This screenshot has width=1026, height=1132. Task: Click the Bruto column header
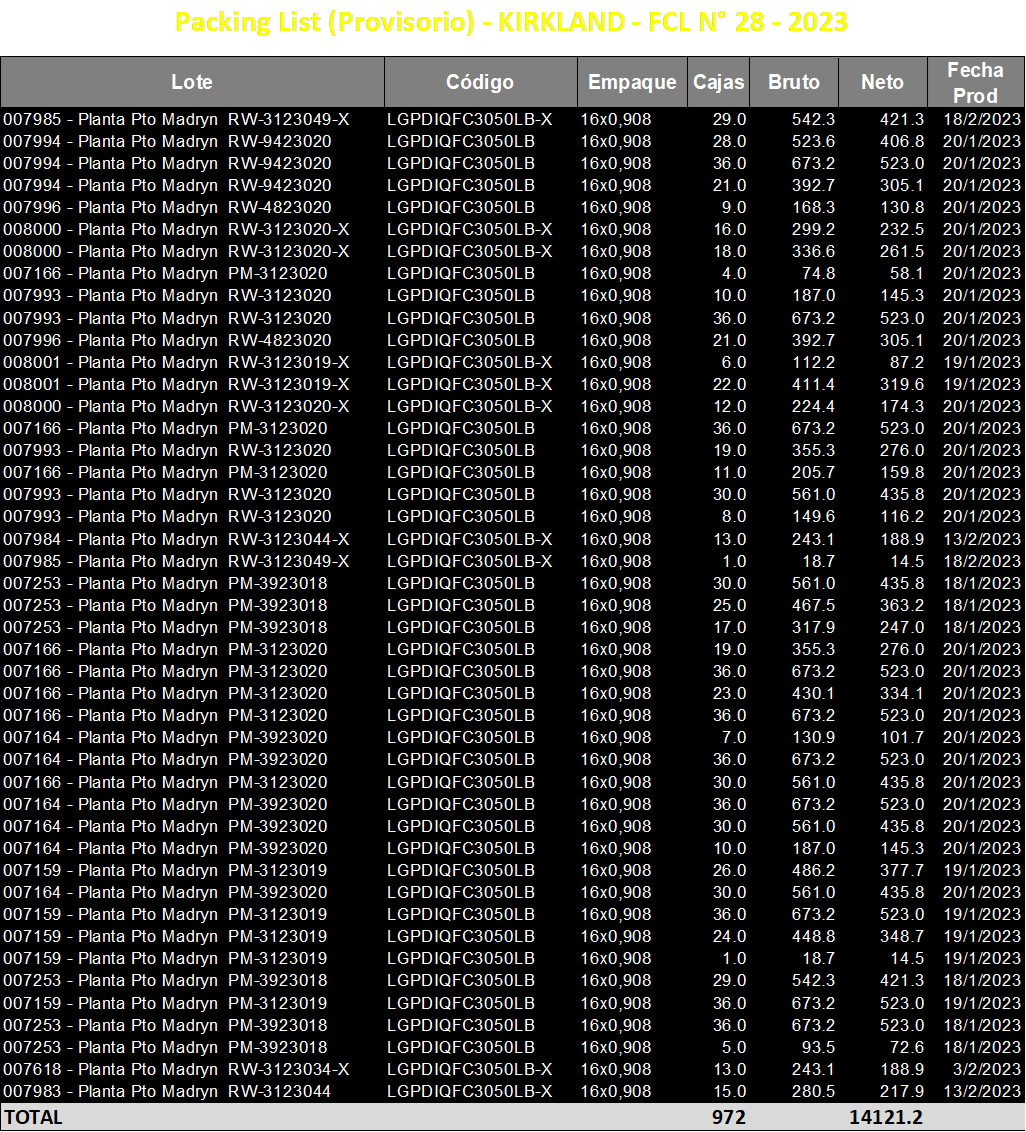coord(794,82)
